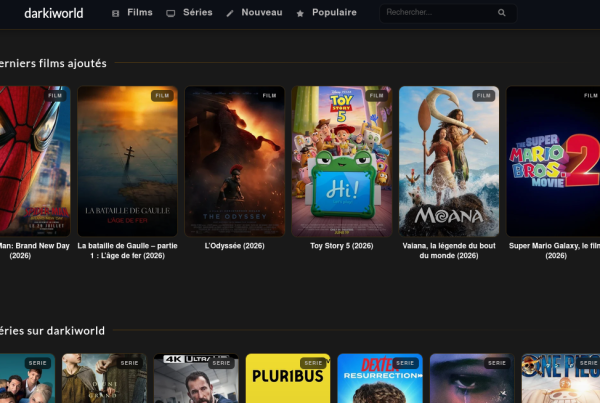Click the SERIE badge on the teary eye thumbnail
The width and height of the screenshot is (600, 403).
[x=497, y=363]
